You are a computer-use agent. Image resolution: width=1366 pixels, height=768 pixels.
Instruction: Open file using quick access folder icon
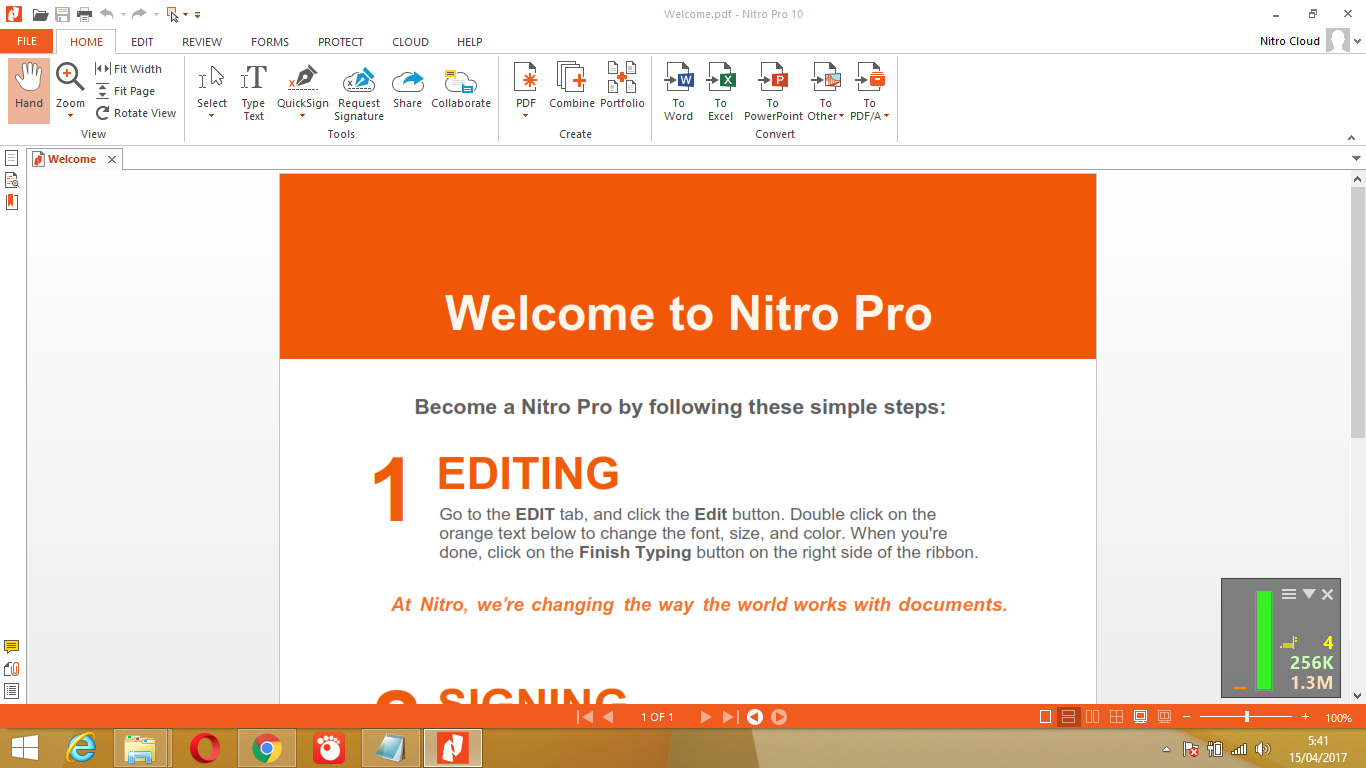(40, 14)
